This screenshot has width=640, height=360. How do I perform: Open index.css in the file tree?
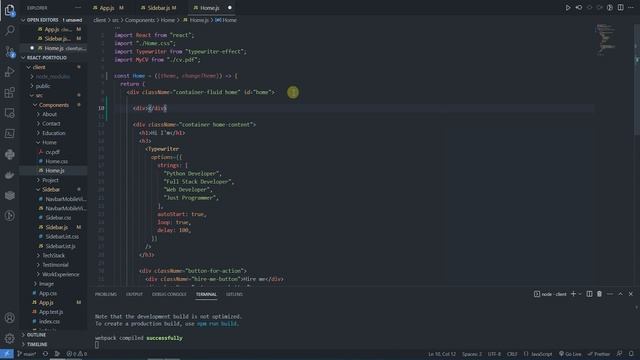pos(49,321)
